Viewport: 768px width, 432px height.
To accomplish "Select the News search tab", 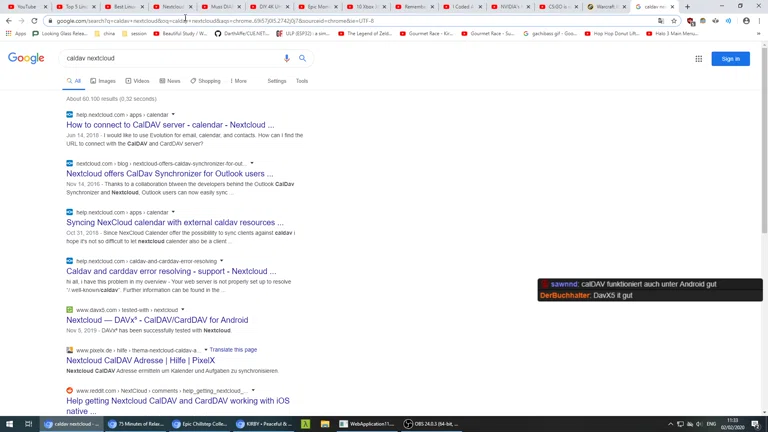I will point(170,81).
